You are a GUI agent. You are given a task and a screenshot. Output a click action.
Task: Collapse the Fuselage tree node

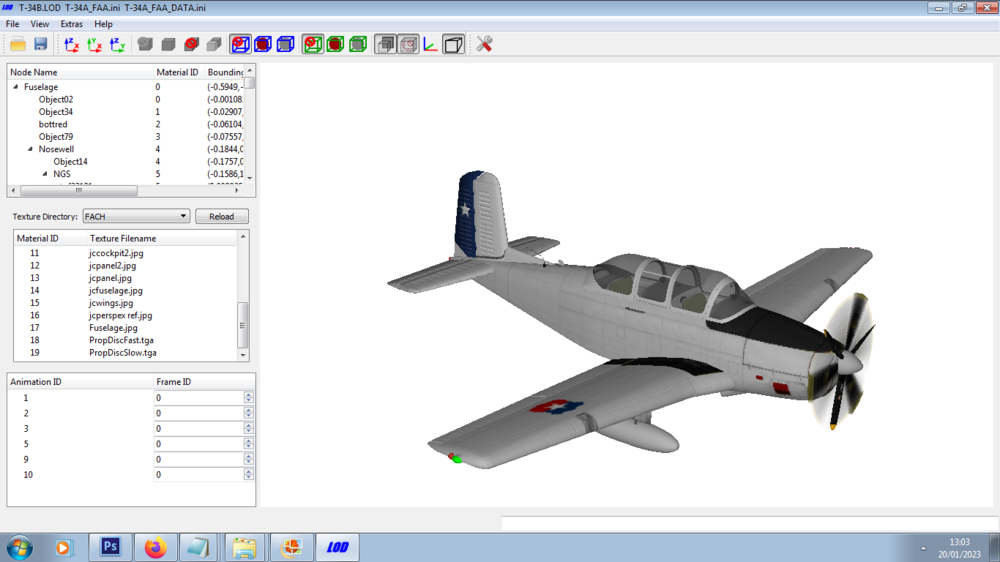(16, 87)
